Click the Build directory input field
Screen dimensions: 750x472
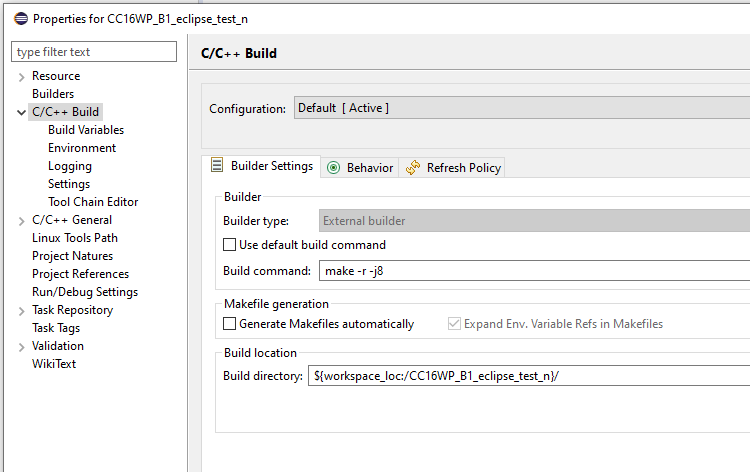tap(529, 375)
